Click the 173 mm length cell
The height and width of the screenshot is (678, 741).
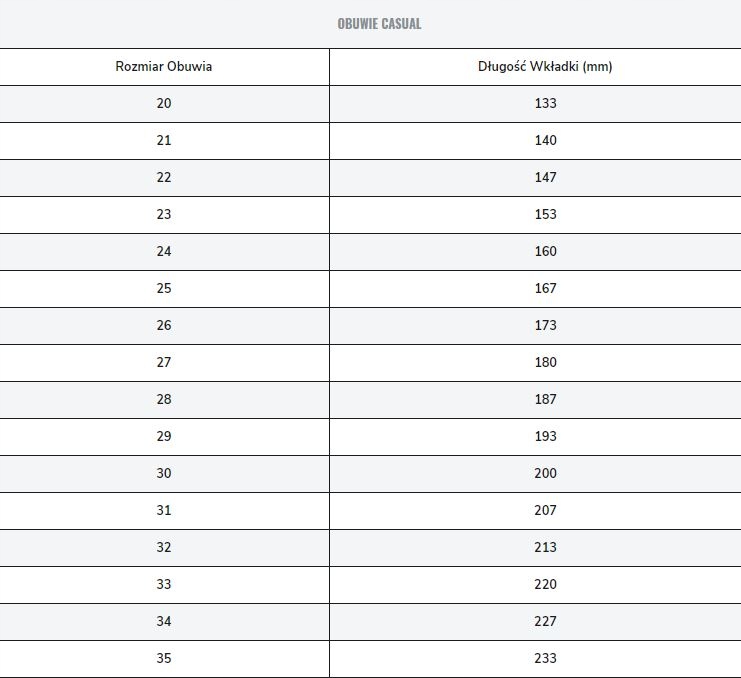pos(545,325)
